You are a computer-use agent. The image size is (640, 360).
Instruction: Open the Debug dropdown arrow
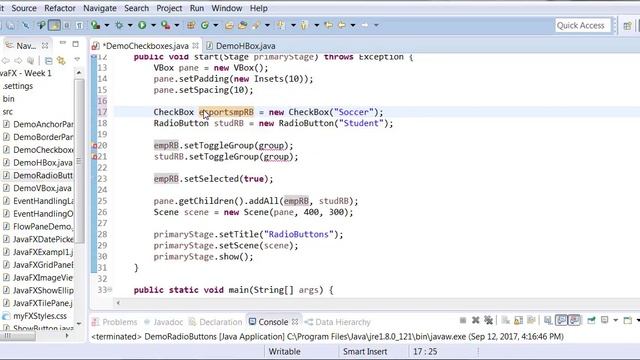point(130,25)
